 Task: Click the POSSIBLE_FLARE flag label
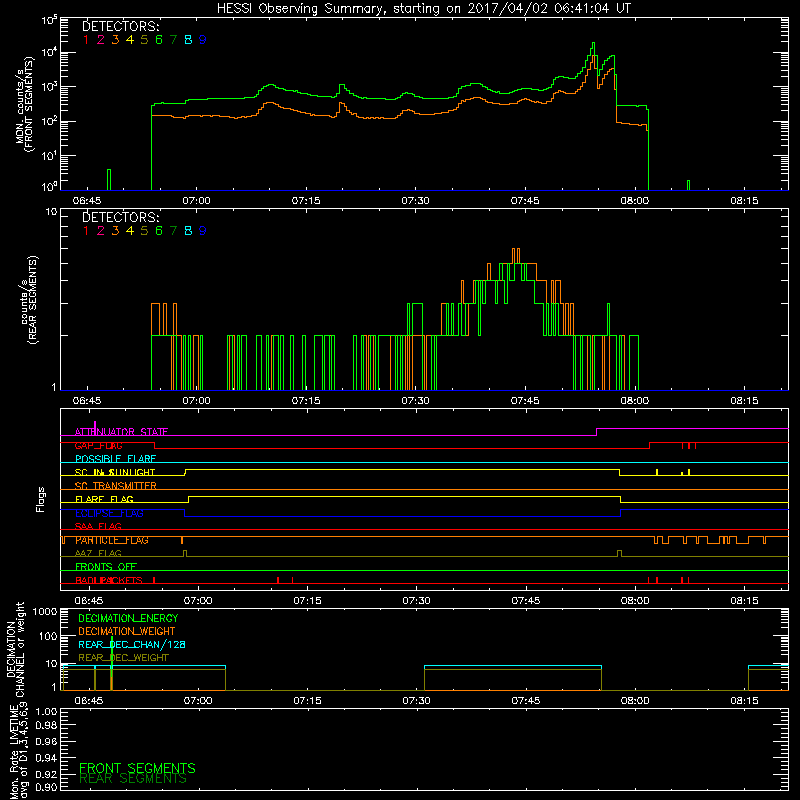(x=115, y=459)
